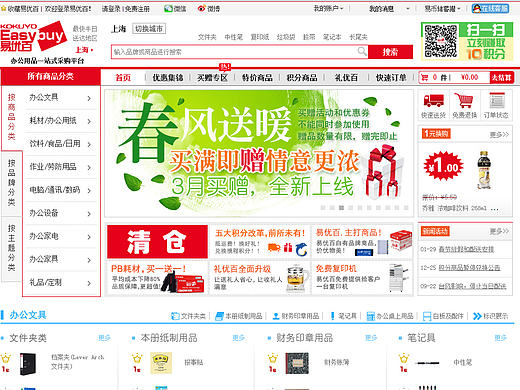
Task: Click the red cart 免费退换 icon
Action: pos(464,100)
